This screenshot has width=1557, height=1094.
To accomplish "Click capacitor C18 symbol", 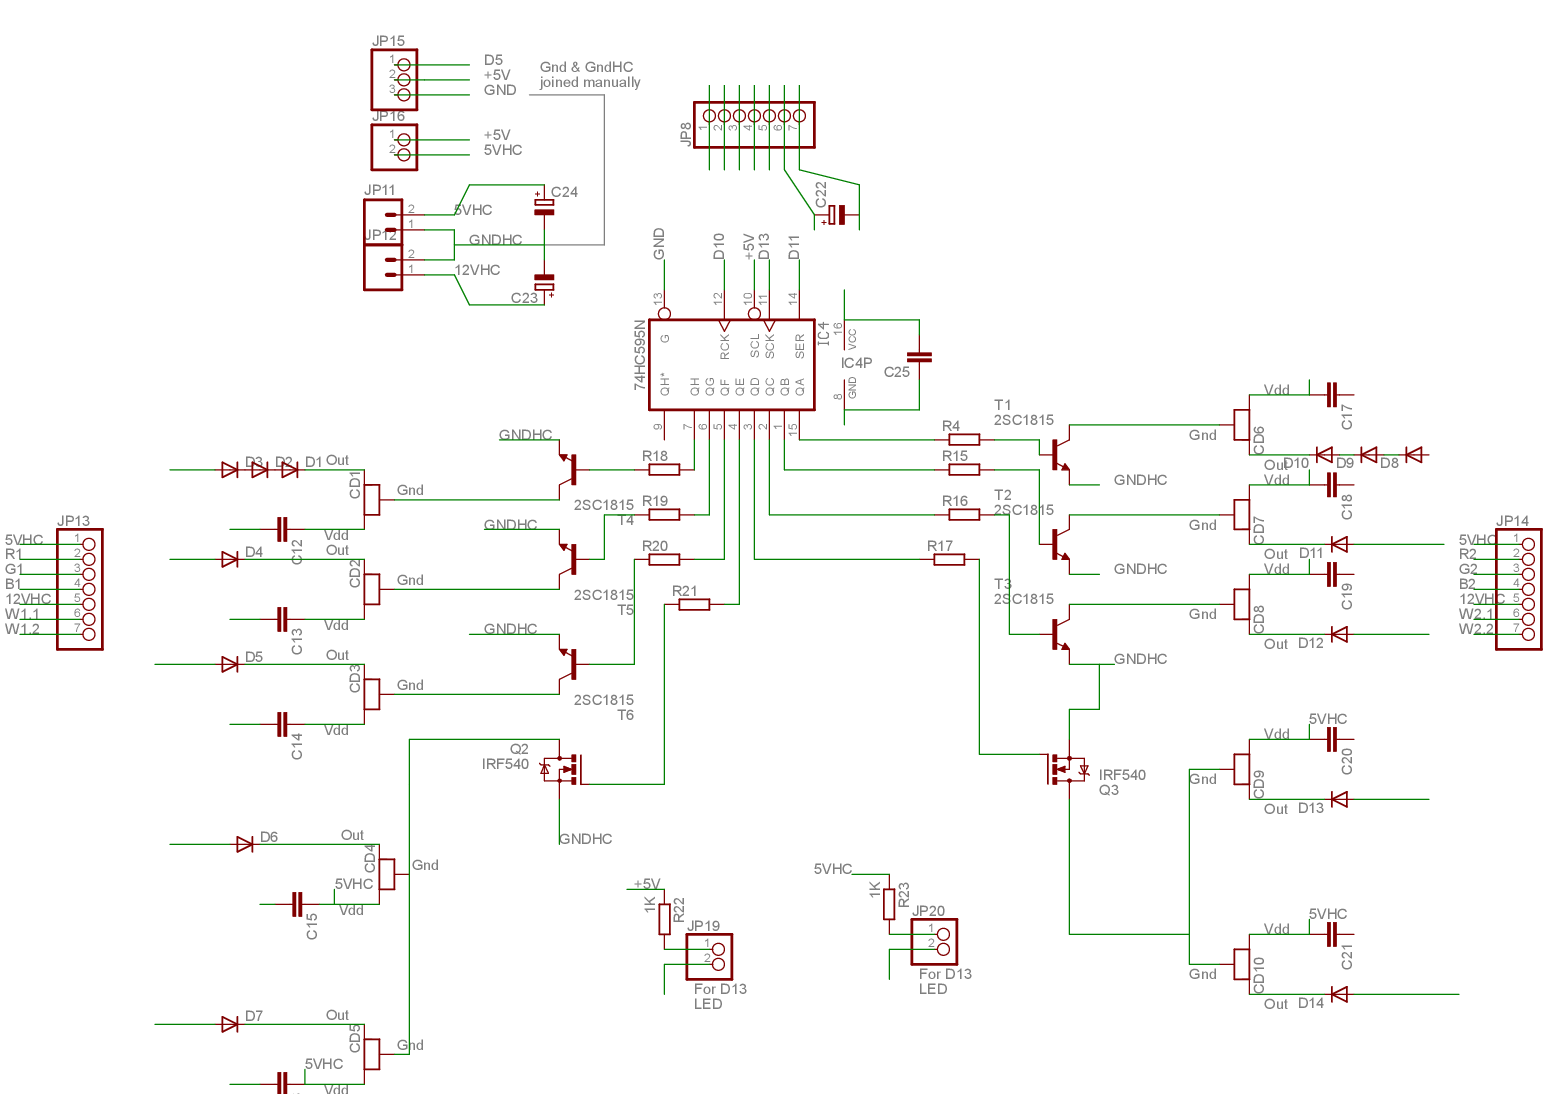I will tap(1332, 484).
